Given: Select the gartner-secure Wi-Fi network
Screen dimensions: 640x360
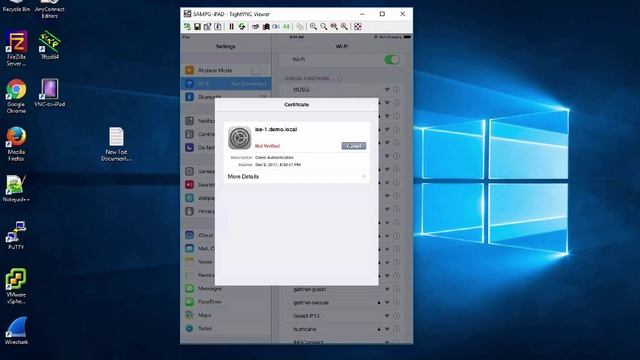Looking at the screenshot, I should click(x=342, y=302).
